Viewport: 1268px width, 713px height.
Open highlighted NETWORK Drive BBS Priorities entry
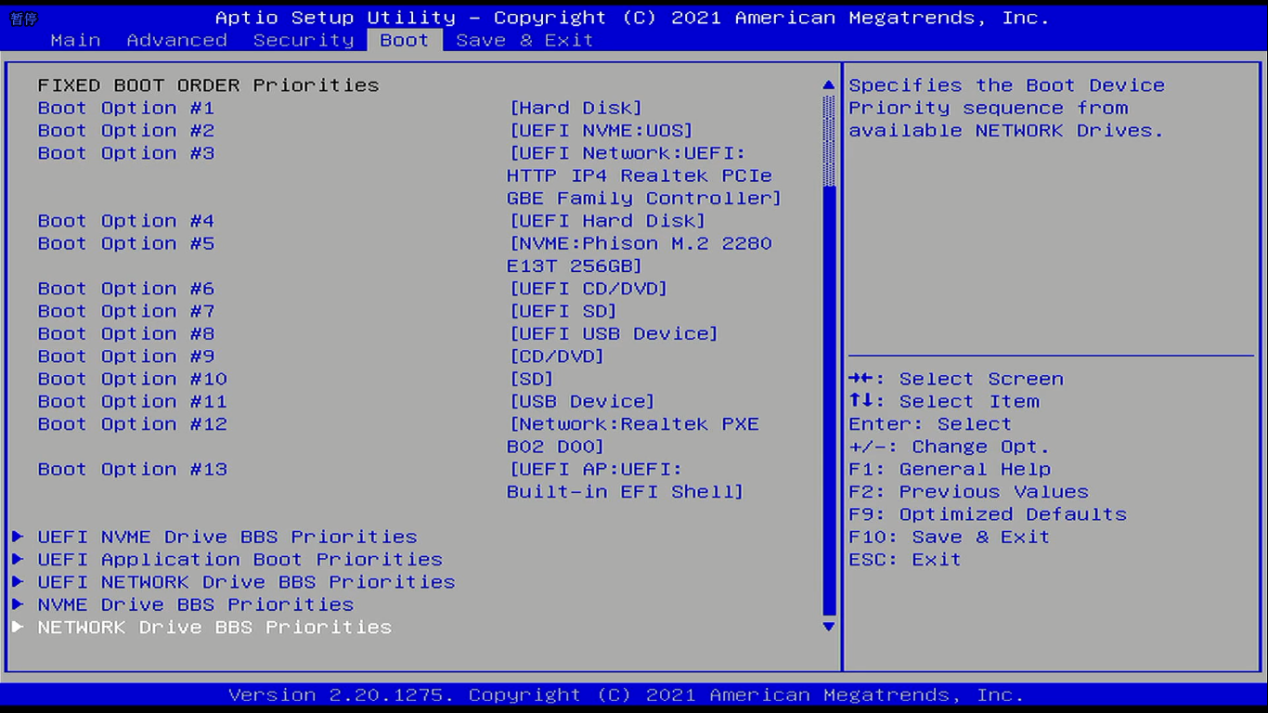coord(214,627)
